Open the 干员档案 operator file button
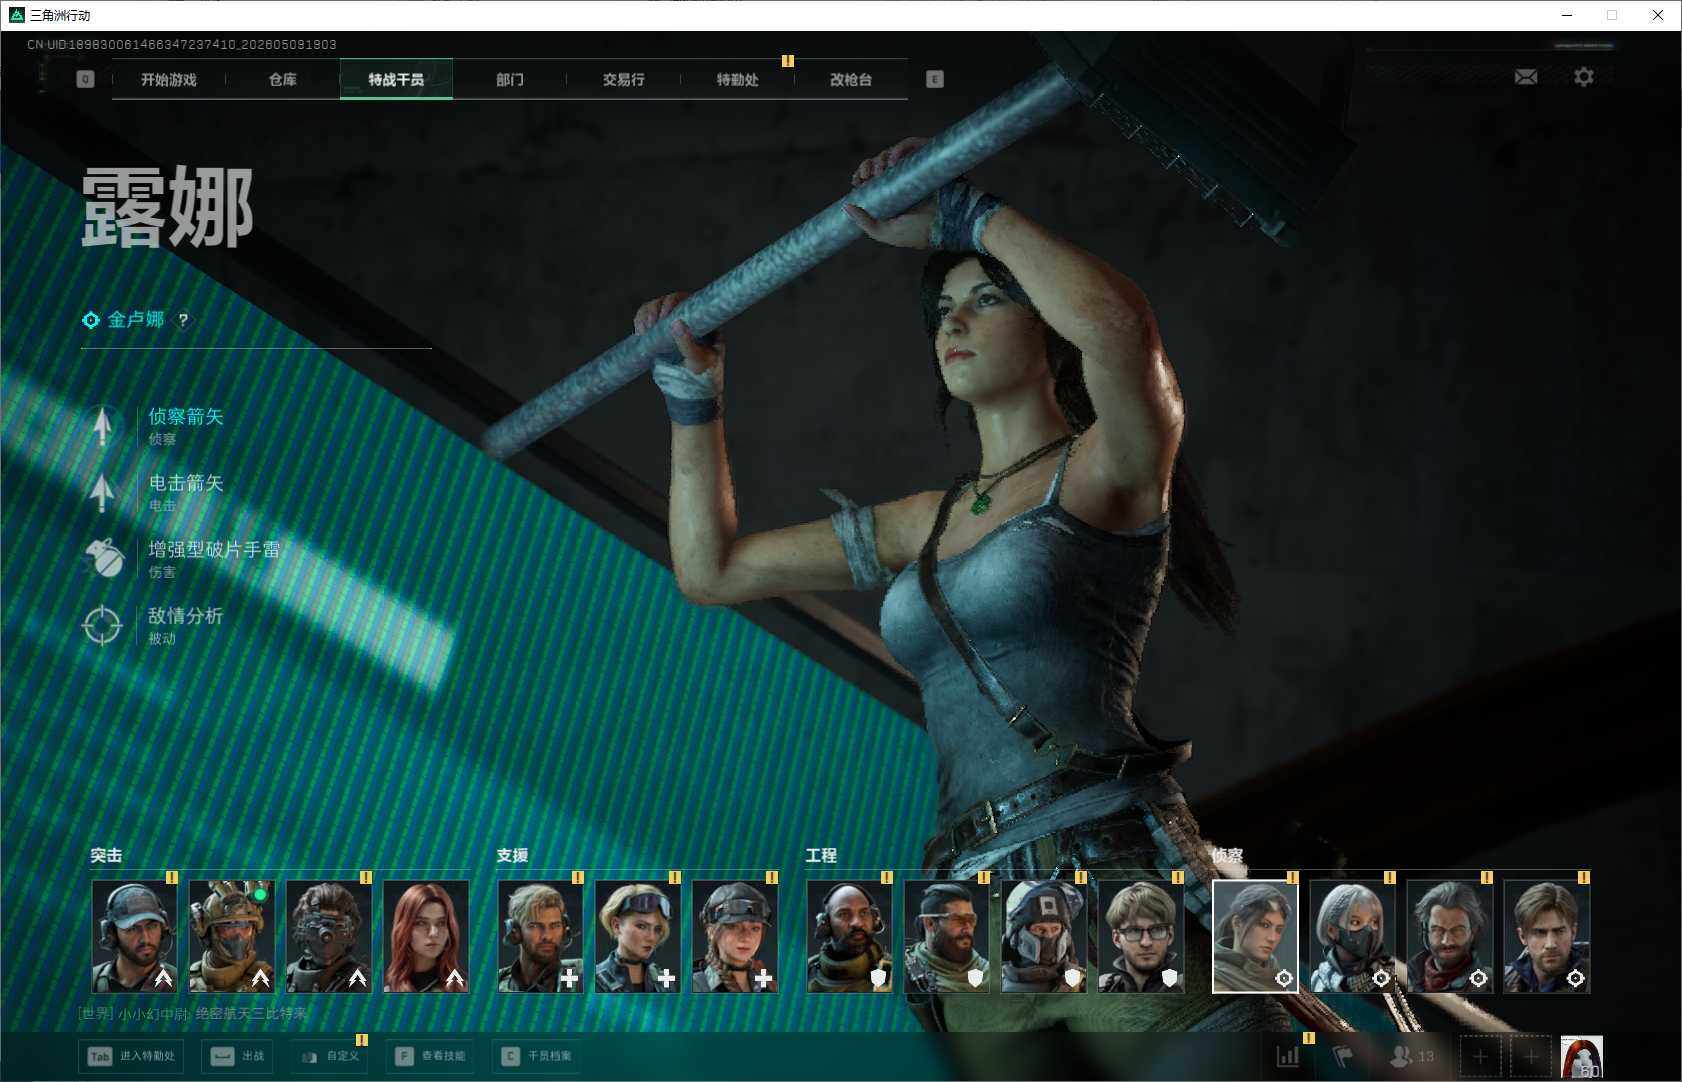 538,1056
